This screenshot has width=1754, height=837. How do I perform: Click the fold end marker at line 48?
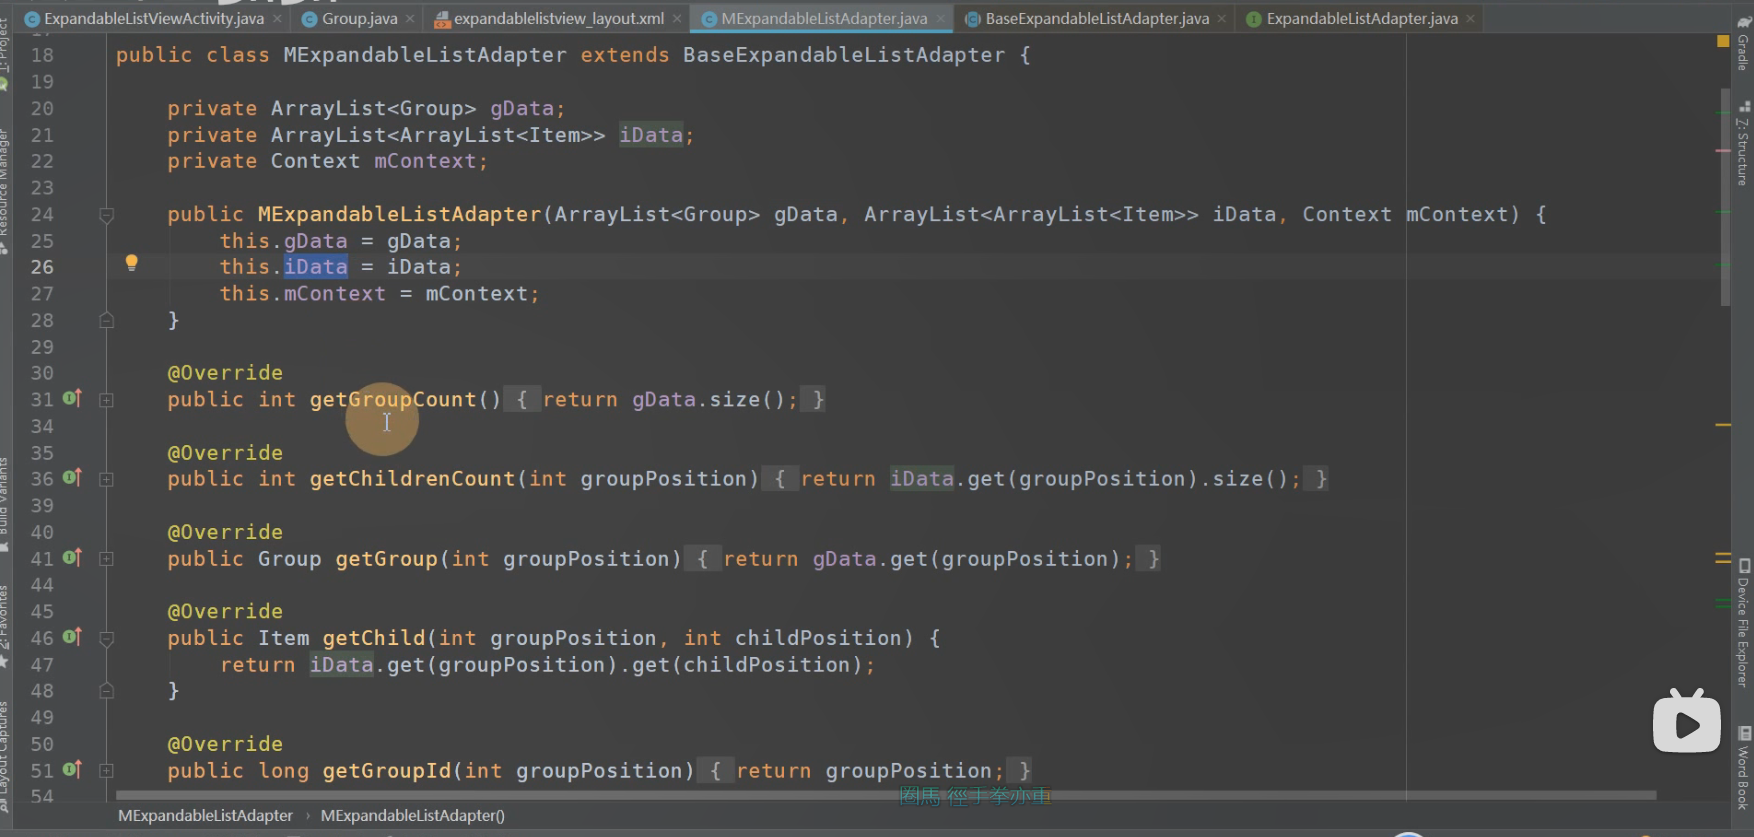point(106,691)
